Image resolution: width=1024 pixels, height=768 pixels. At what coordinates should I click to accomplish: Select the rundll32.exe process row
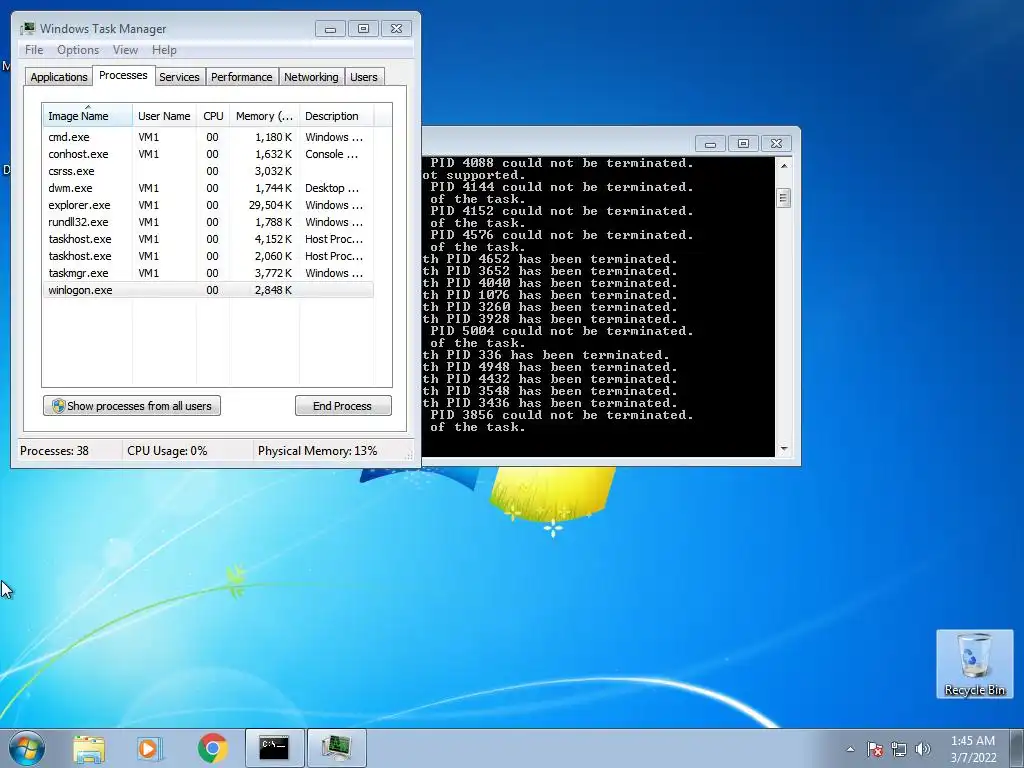208,222
